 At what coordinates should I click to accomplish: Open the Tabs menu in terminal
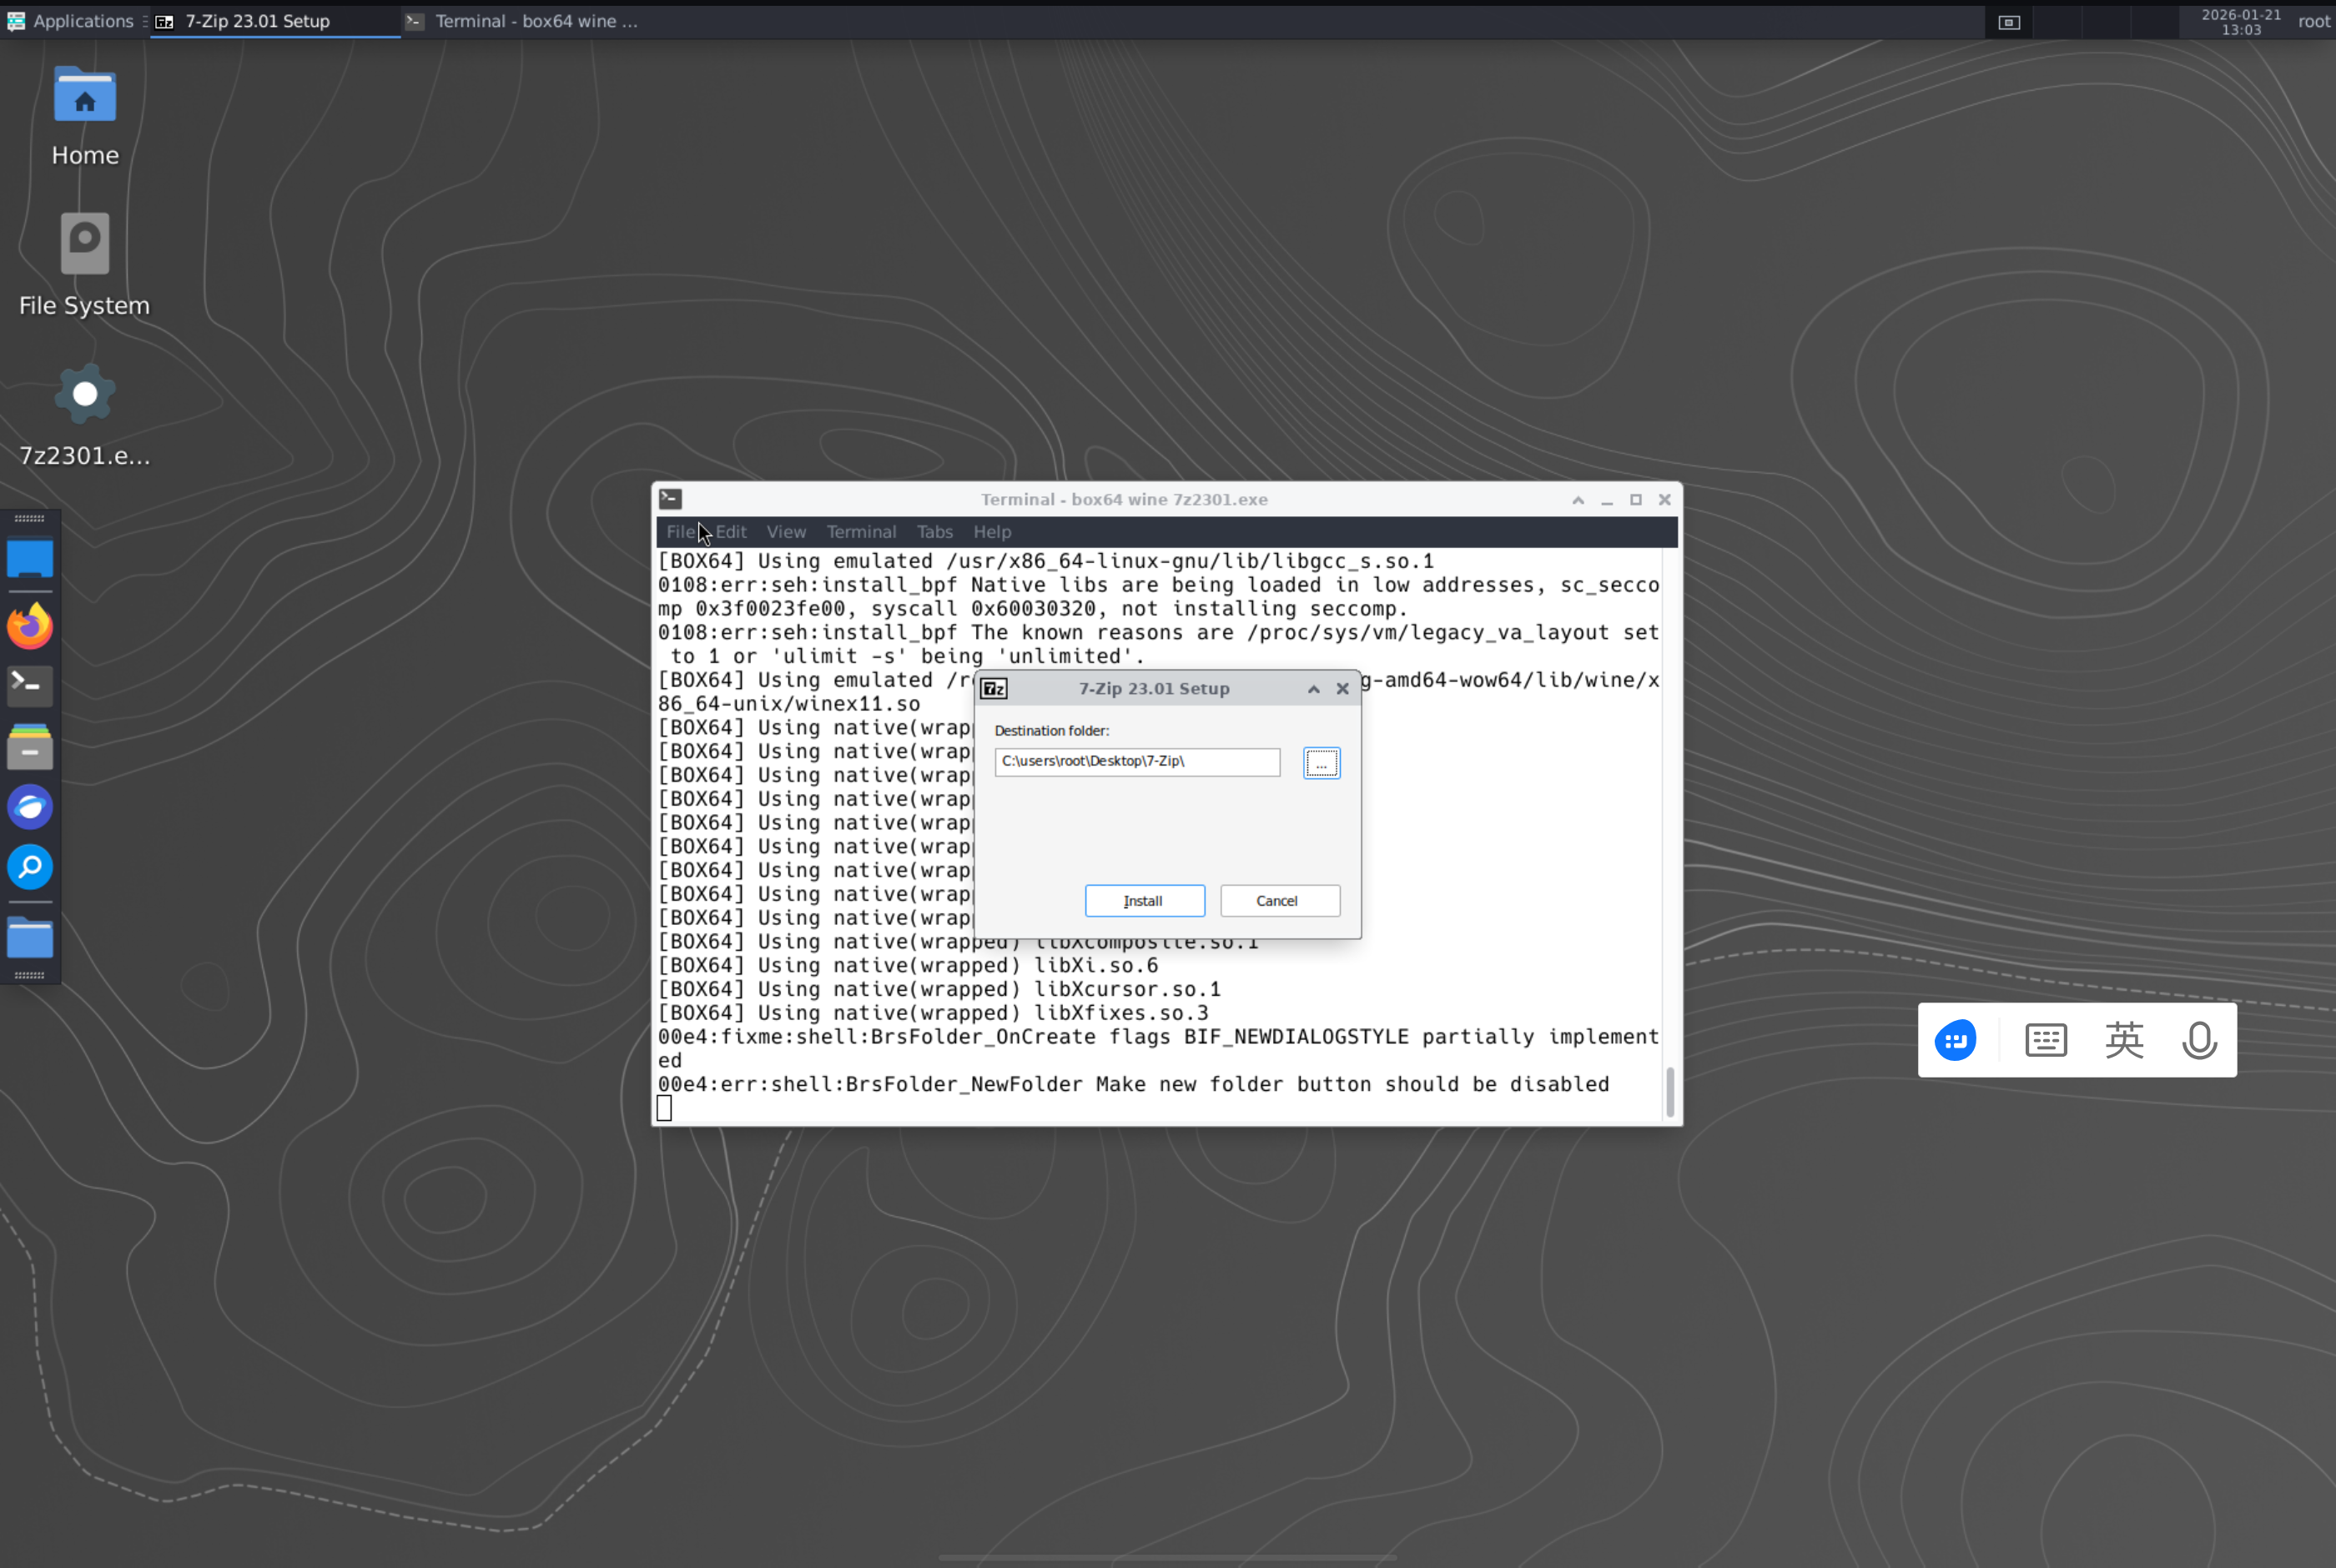934,532
